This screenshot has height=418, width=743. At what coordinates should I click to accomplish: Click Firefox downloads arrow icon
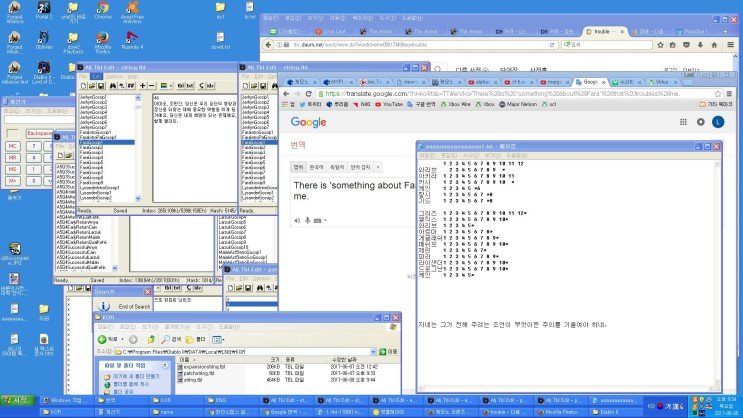pyautogui.click(x=700, y=45)
